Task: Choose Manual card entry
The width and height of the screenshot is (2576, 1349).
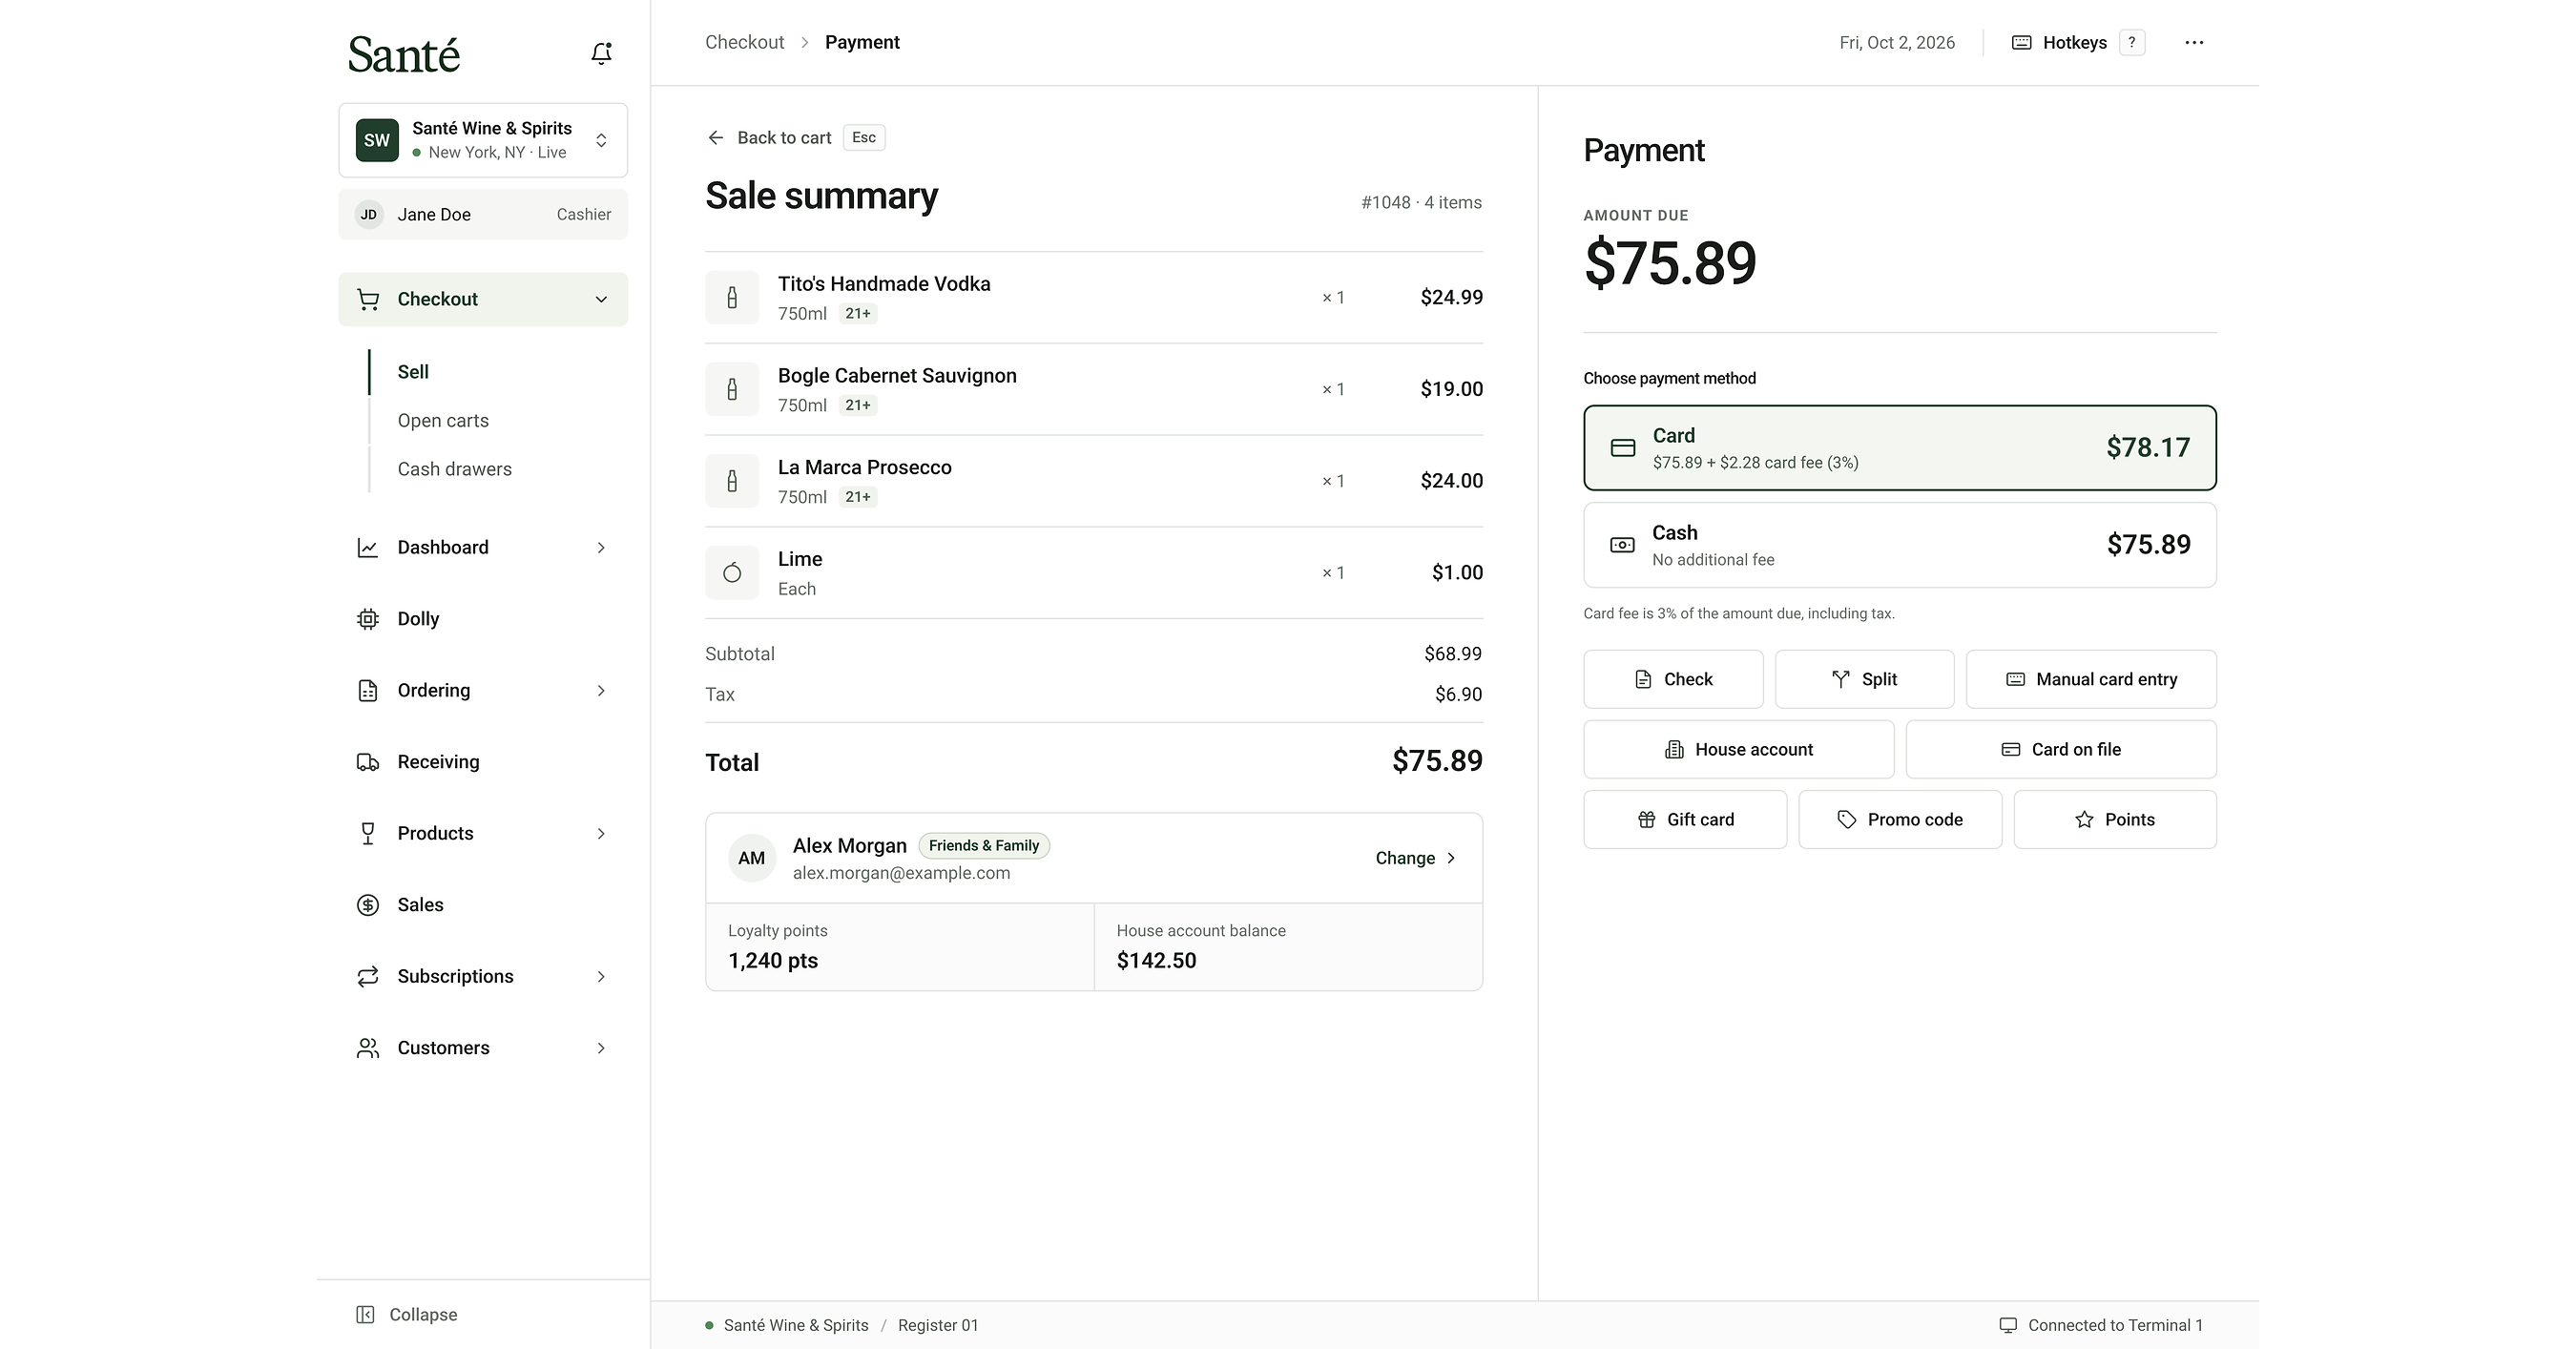Action: pyautogui.click(x=2091, y=679)
